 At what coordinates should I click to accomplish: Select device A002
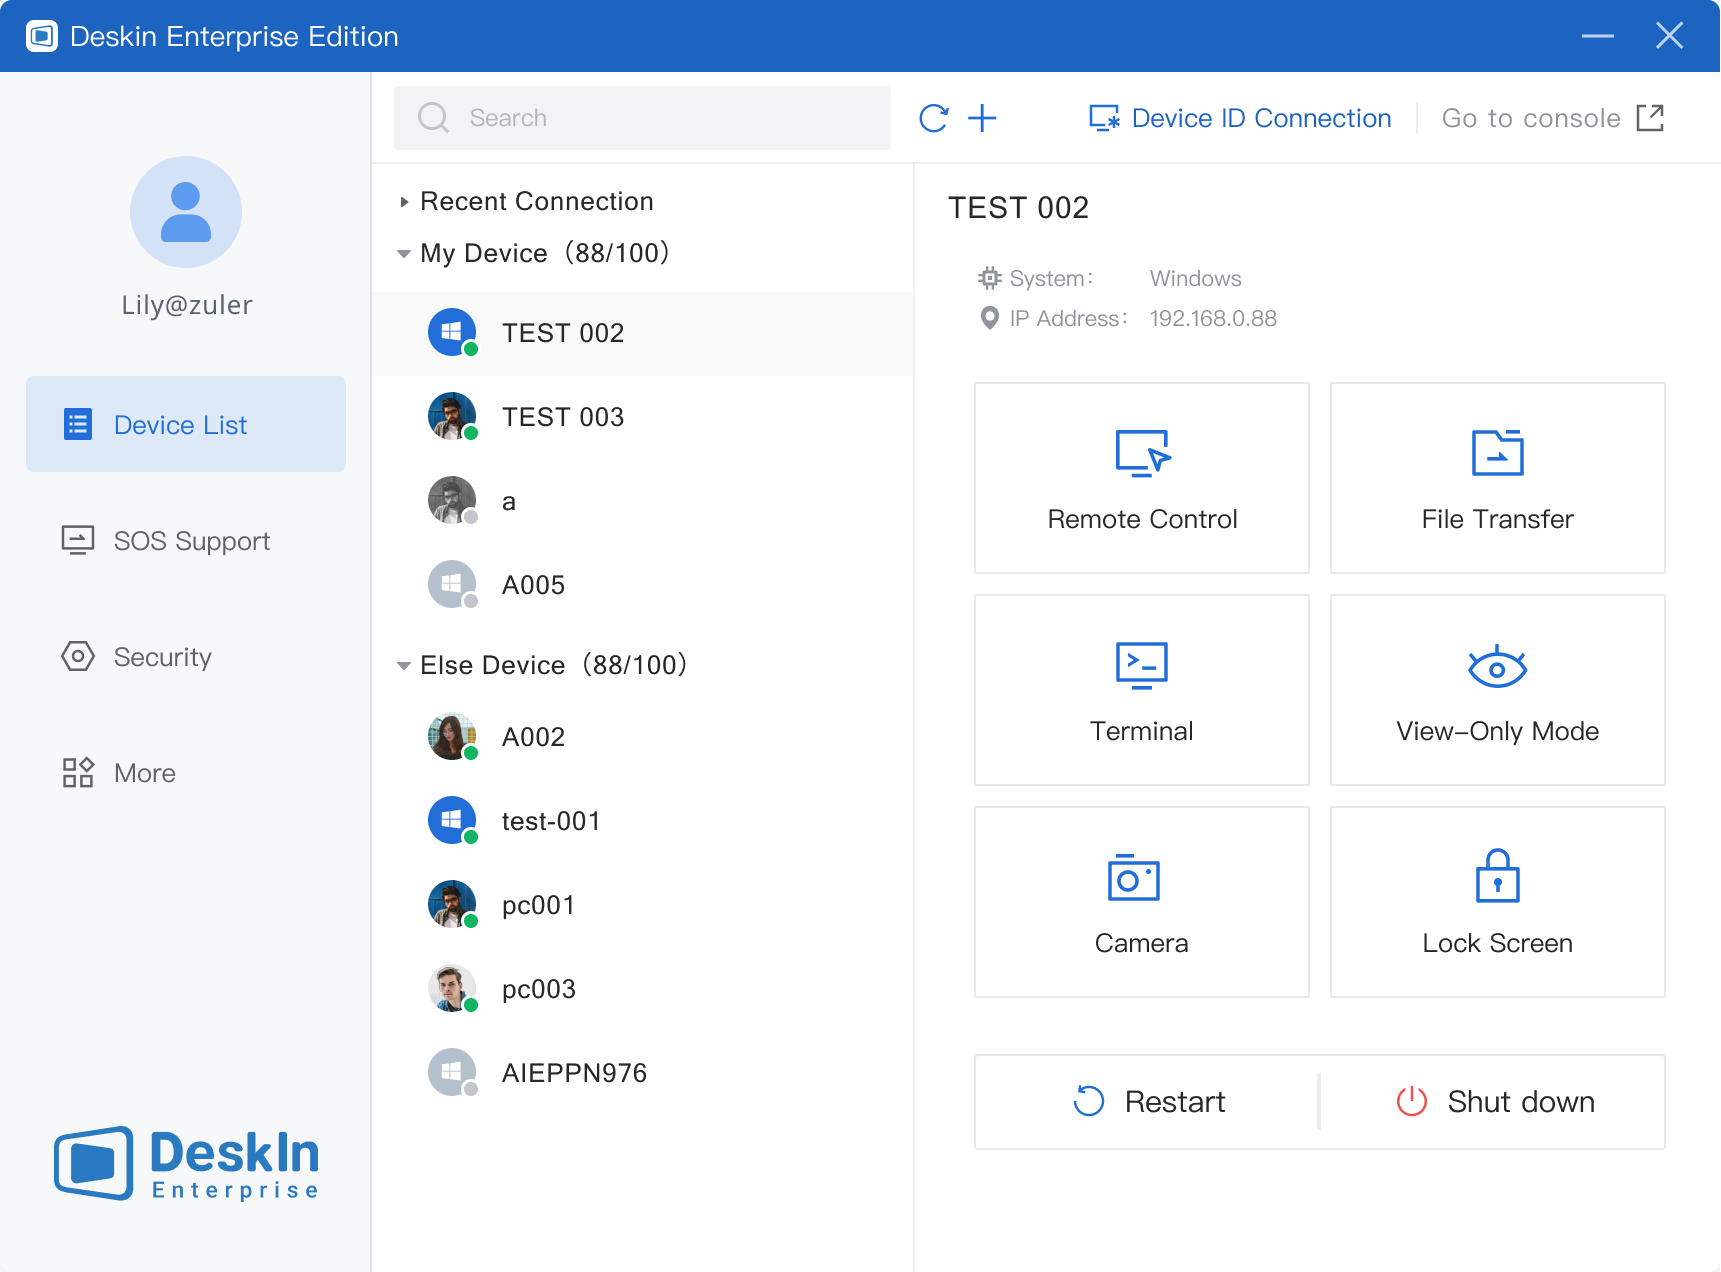coord(643,736)
